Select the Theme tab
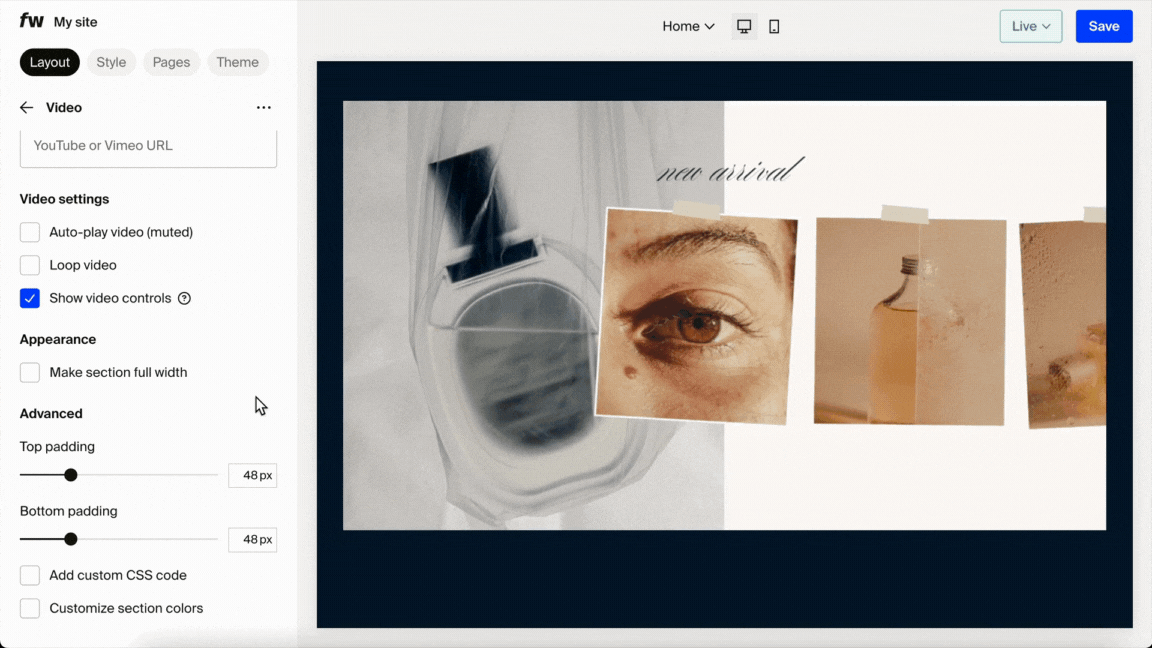Viewport: 1152px width, 648px height. point(237,61)
